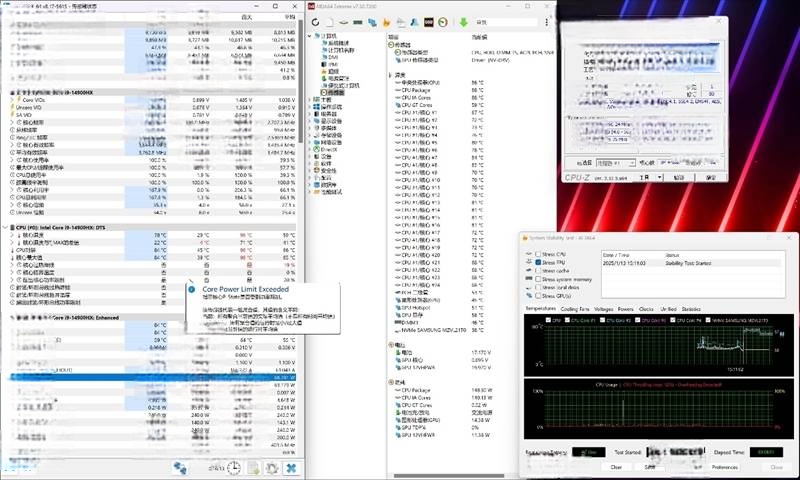This screenshot has width=800, height=480.
Task: Click the AIDA64 monitor diagnostics toolbar icon
Action: tap(401, 22)
